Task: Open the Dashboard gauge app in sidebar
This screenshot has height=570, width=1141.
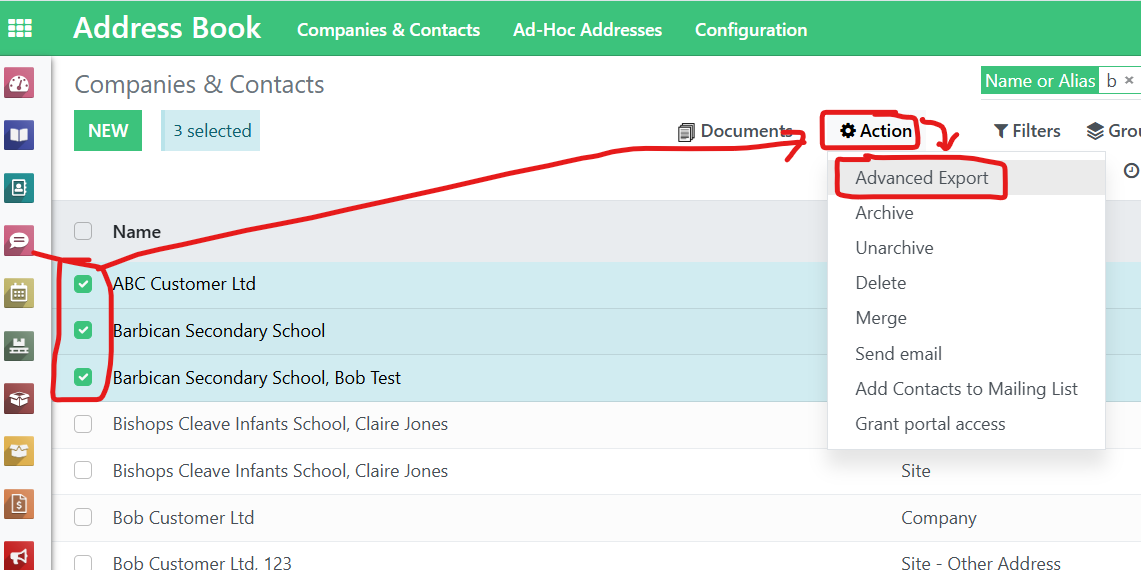Action: [x=19, y=83]
